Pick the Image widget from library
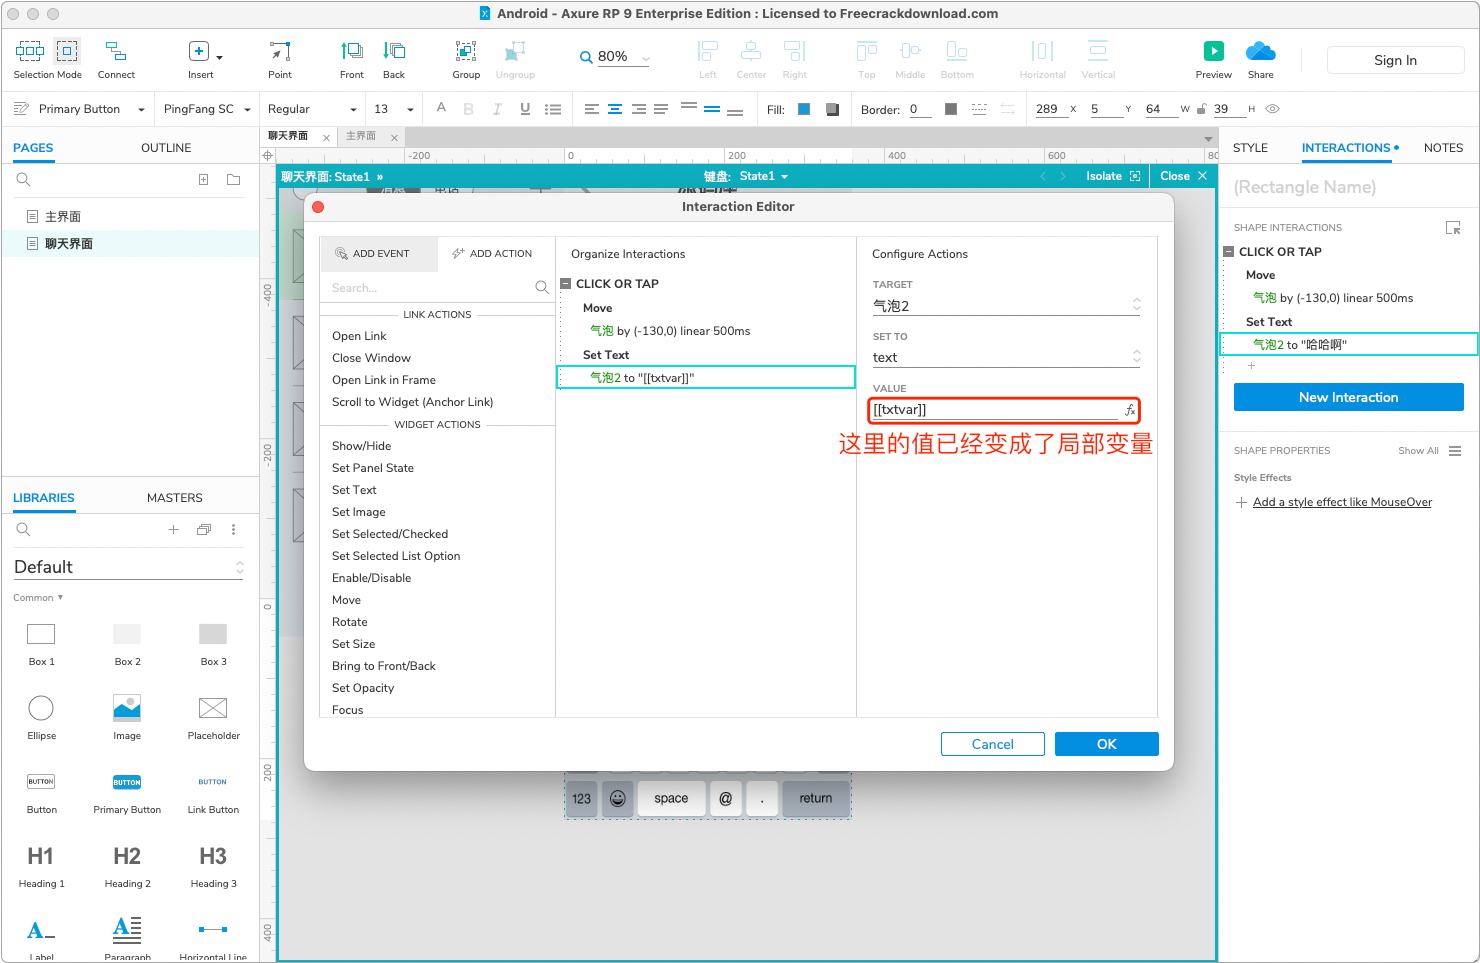 (127, 708)
